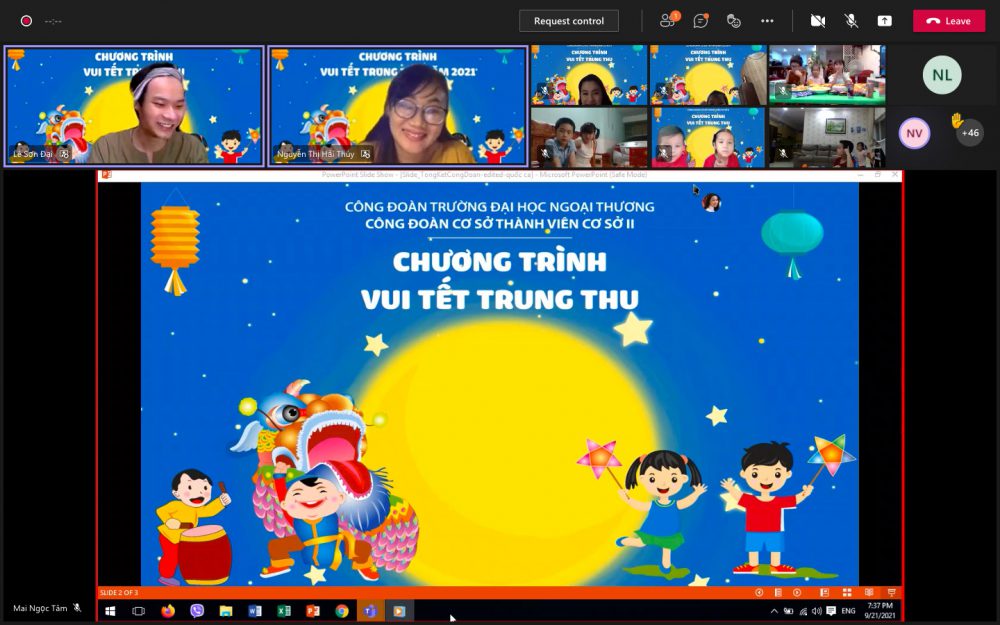1000x625 pixels.
Task: Show the +46 additional participants
Action: (970, 133)
